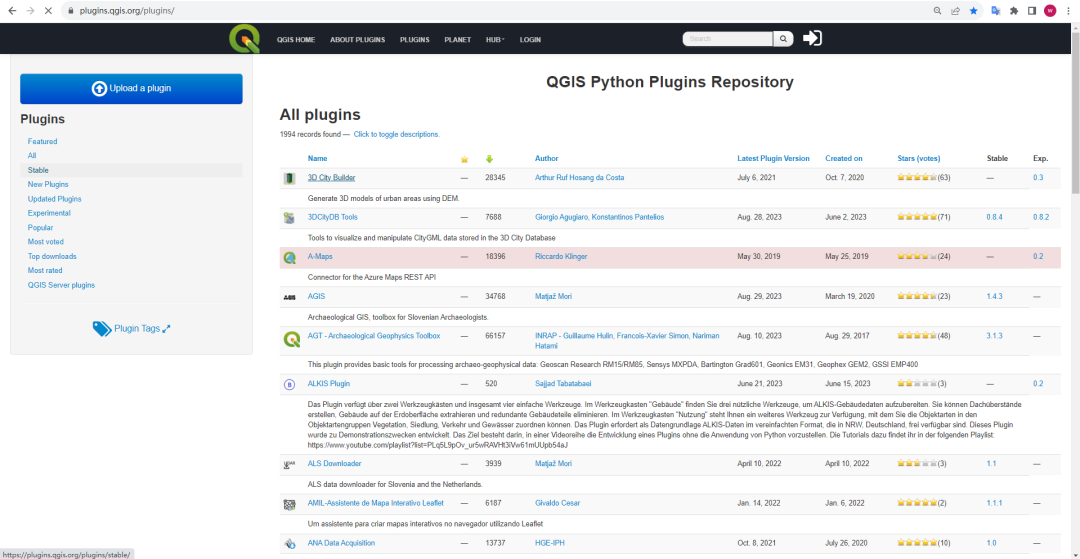Go back using the browser back arrow
Screen dimensions: 1080x559
[x=12, y=11]
